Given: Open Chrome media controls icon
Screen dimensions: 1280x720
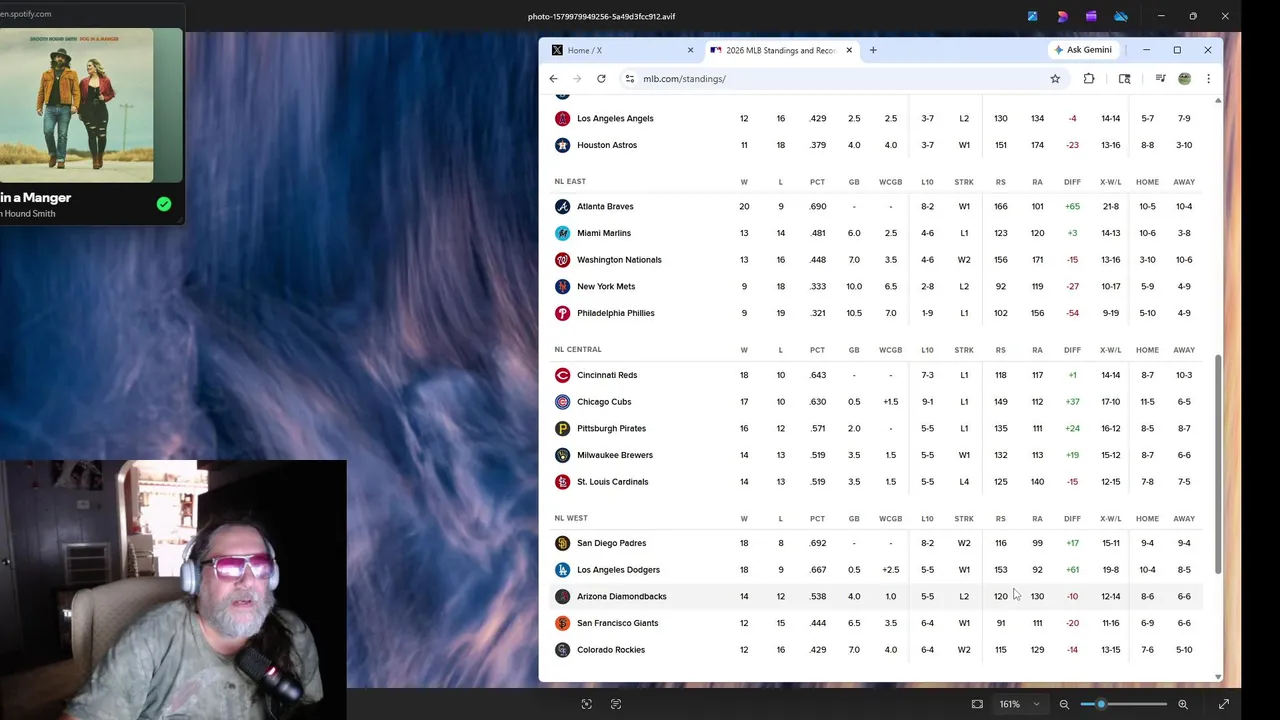Looking at the screenshot, I should tap(1160, 78).
